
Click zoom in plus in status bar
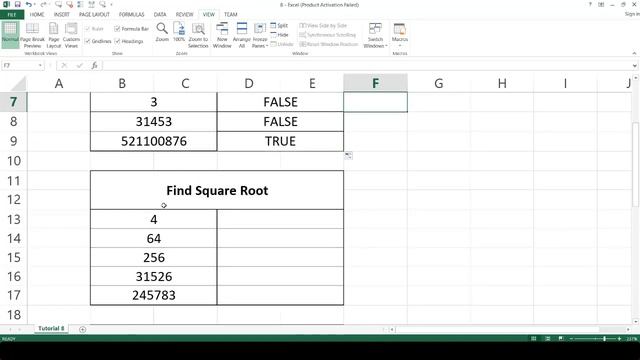click(x=619, y=339)
